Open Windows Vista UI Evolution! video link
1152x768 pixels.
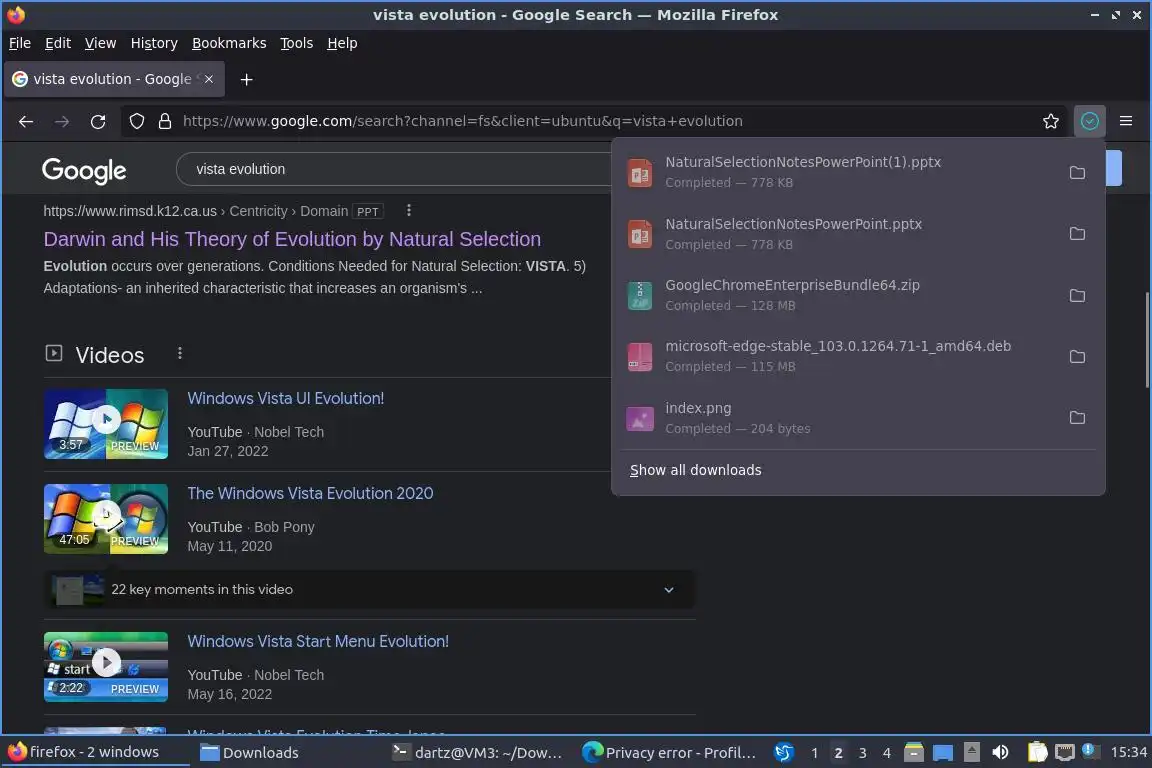click(286, 398)
